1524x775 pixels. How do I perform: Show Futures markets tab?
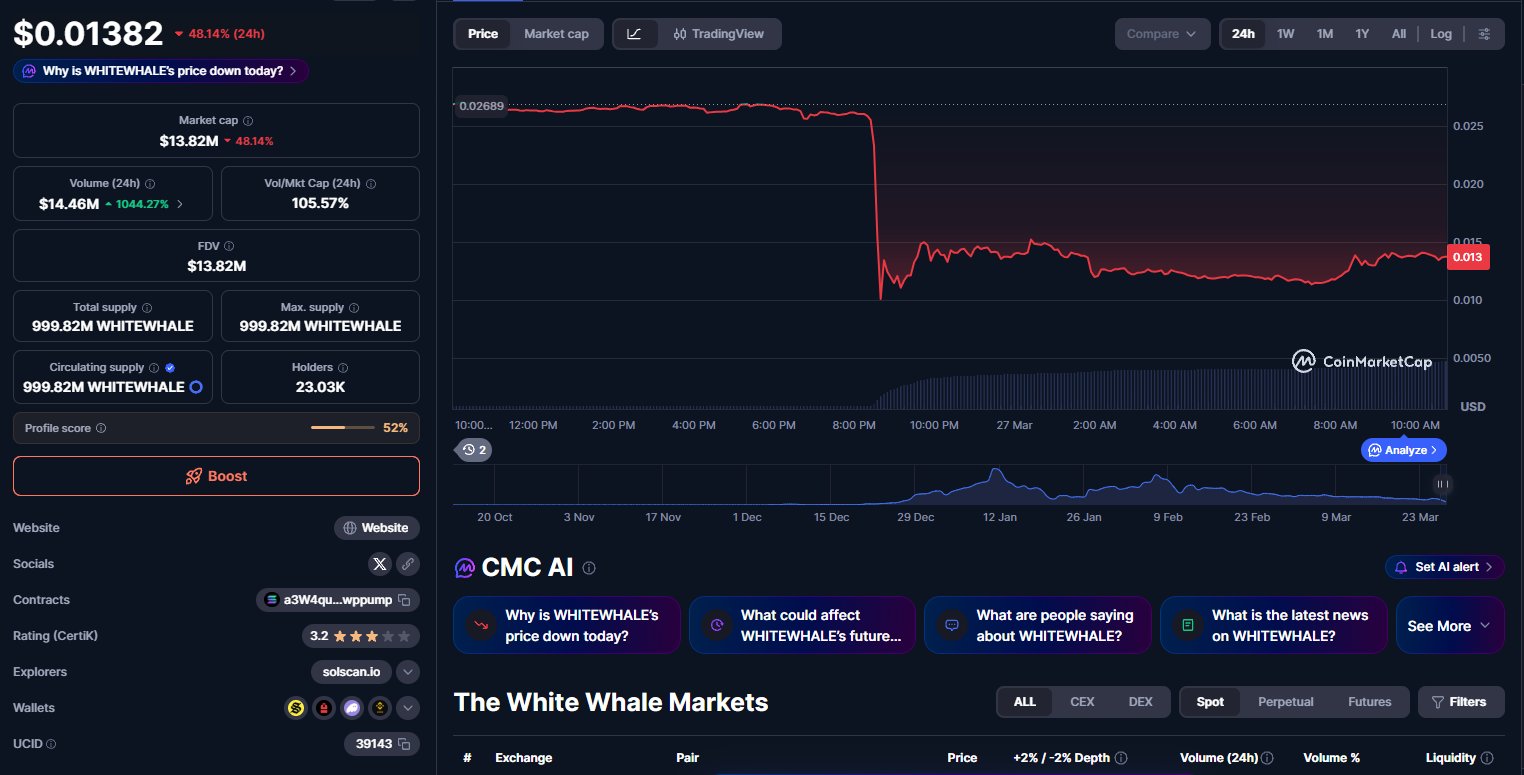pos(1370,702)
